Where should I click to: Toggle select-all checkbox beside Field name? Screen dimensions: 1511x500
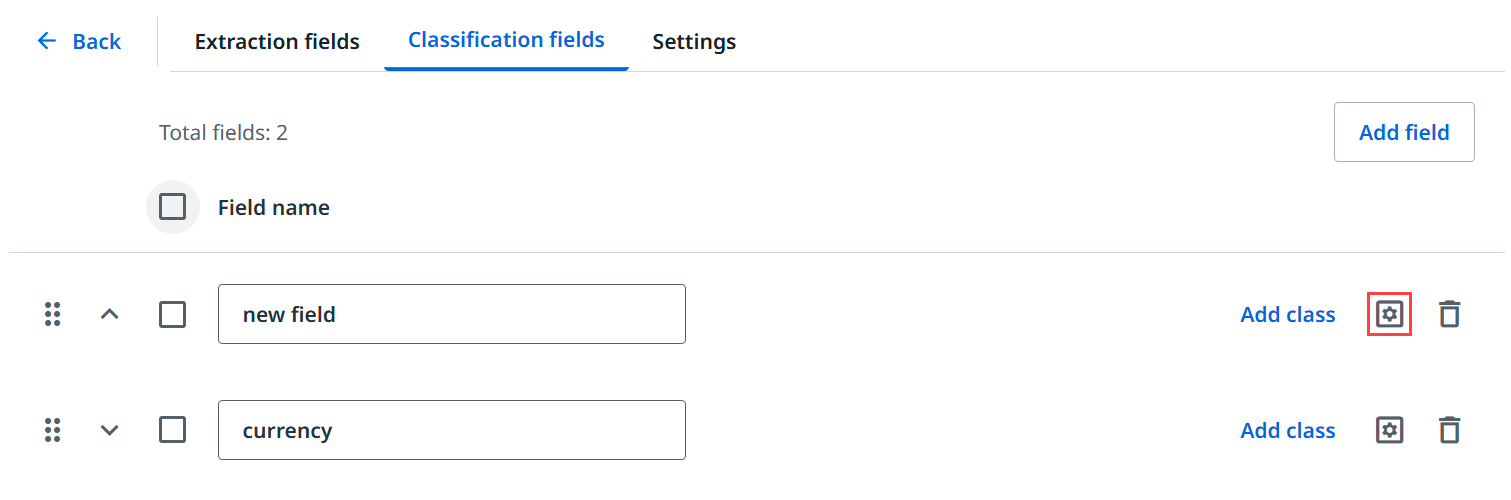[x=172, y=207]
